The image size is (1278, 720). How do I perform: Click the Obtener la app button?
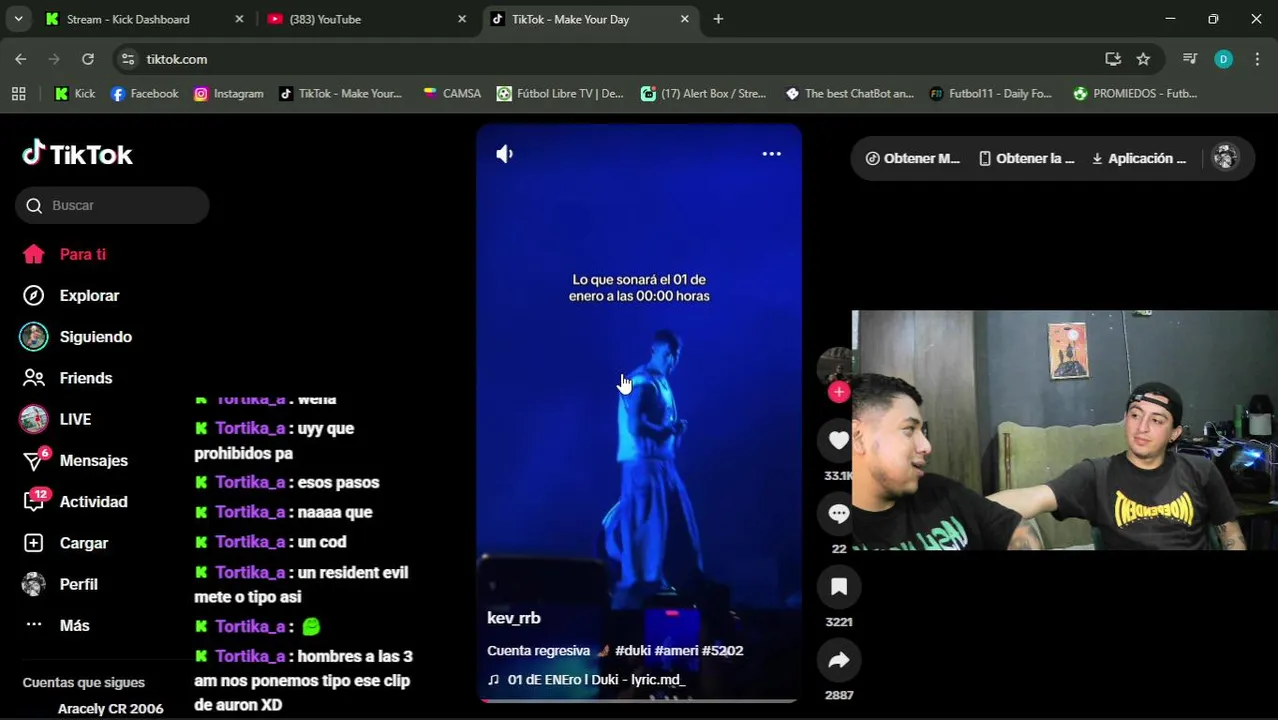[x=1026, y=158]
